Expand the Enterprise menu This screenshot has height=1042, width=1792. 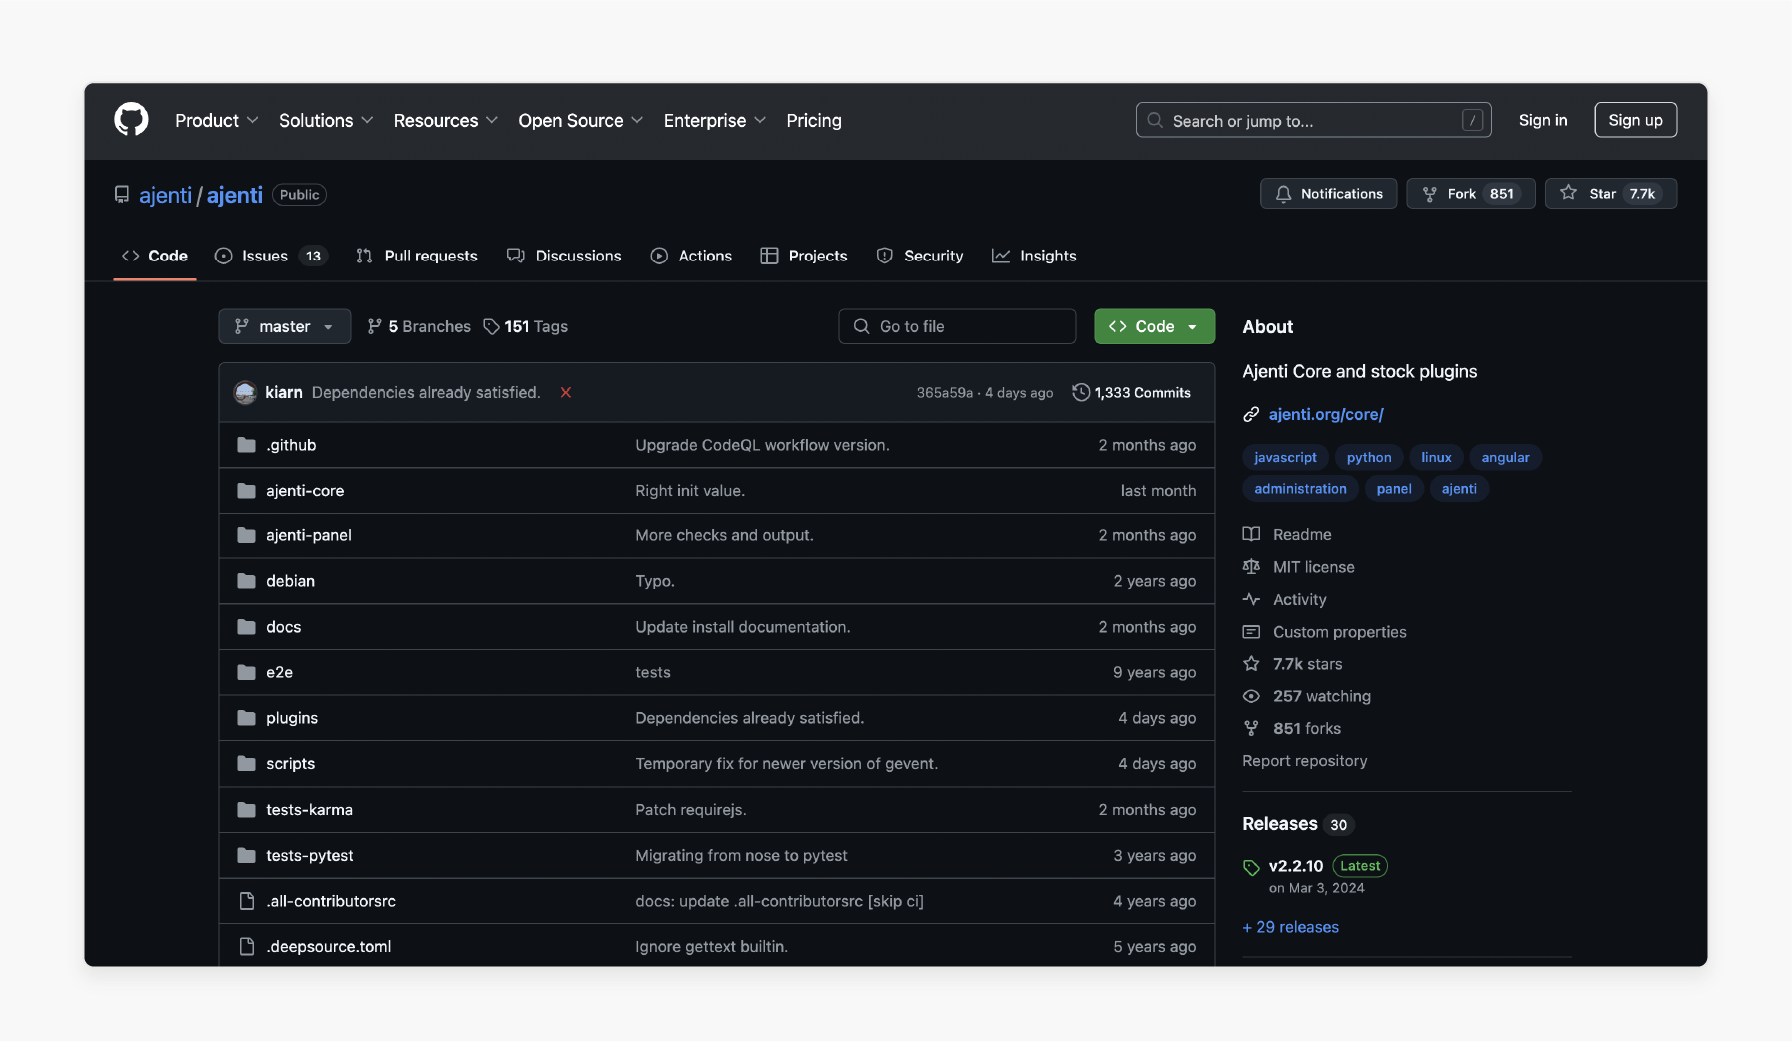click(715, 121)
